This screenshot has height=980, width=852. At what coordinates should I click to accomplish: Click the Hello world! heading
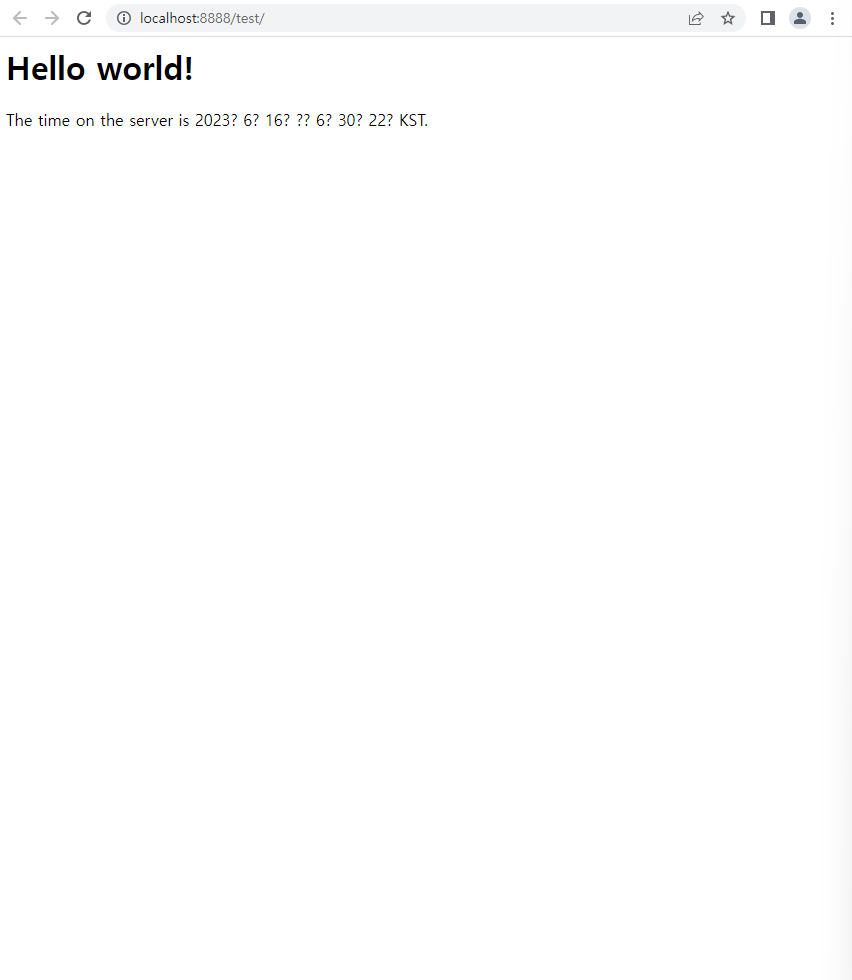[100, 68]
